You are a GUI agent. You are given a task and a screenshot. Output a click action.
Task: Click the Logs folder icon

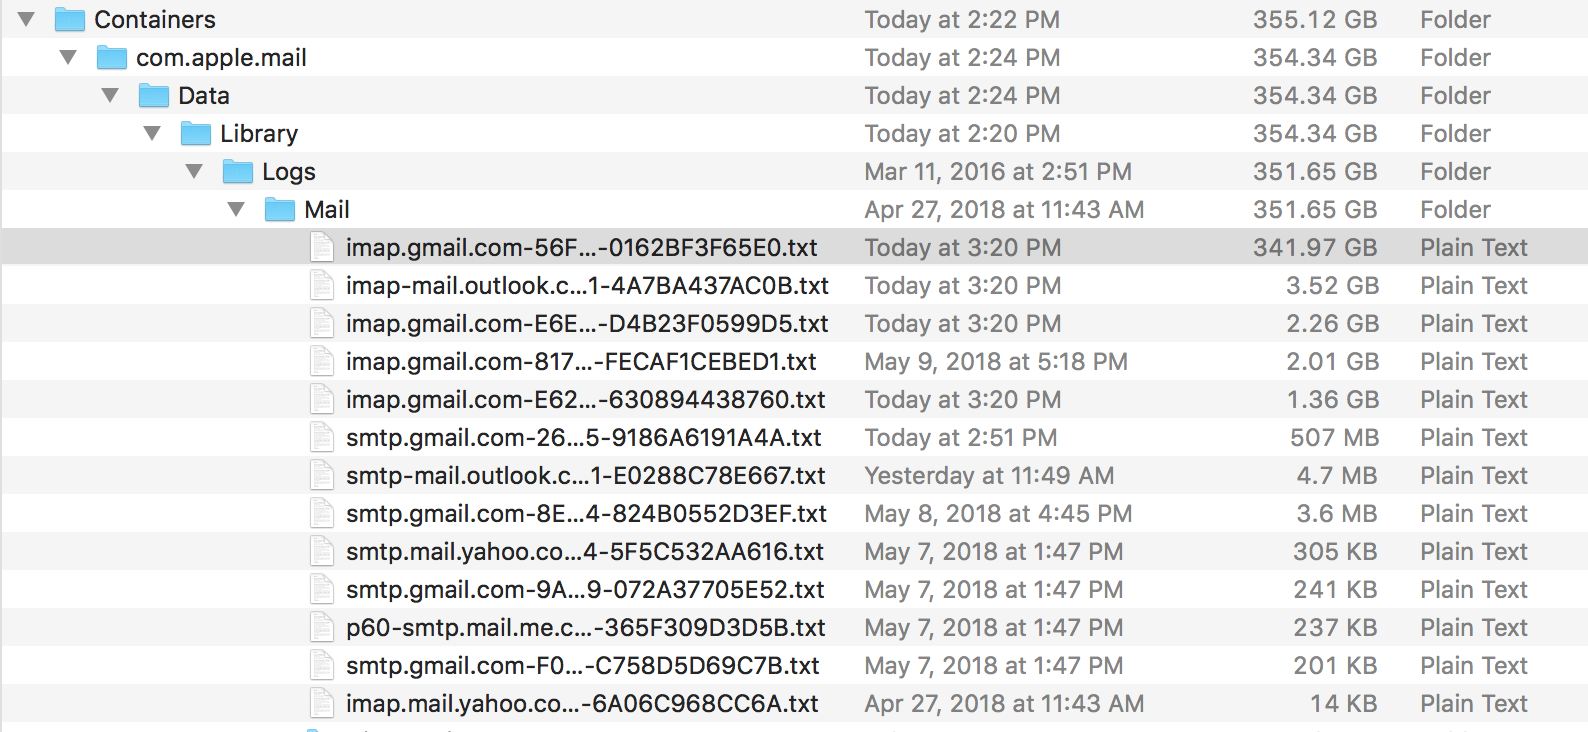point(237,172)
